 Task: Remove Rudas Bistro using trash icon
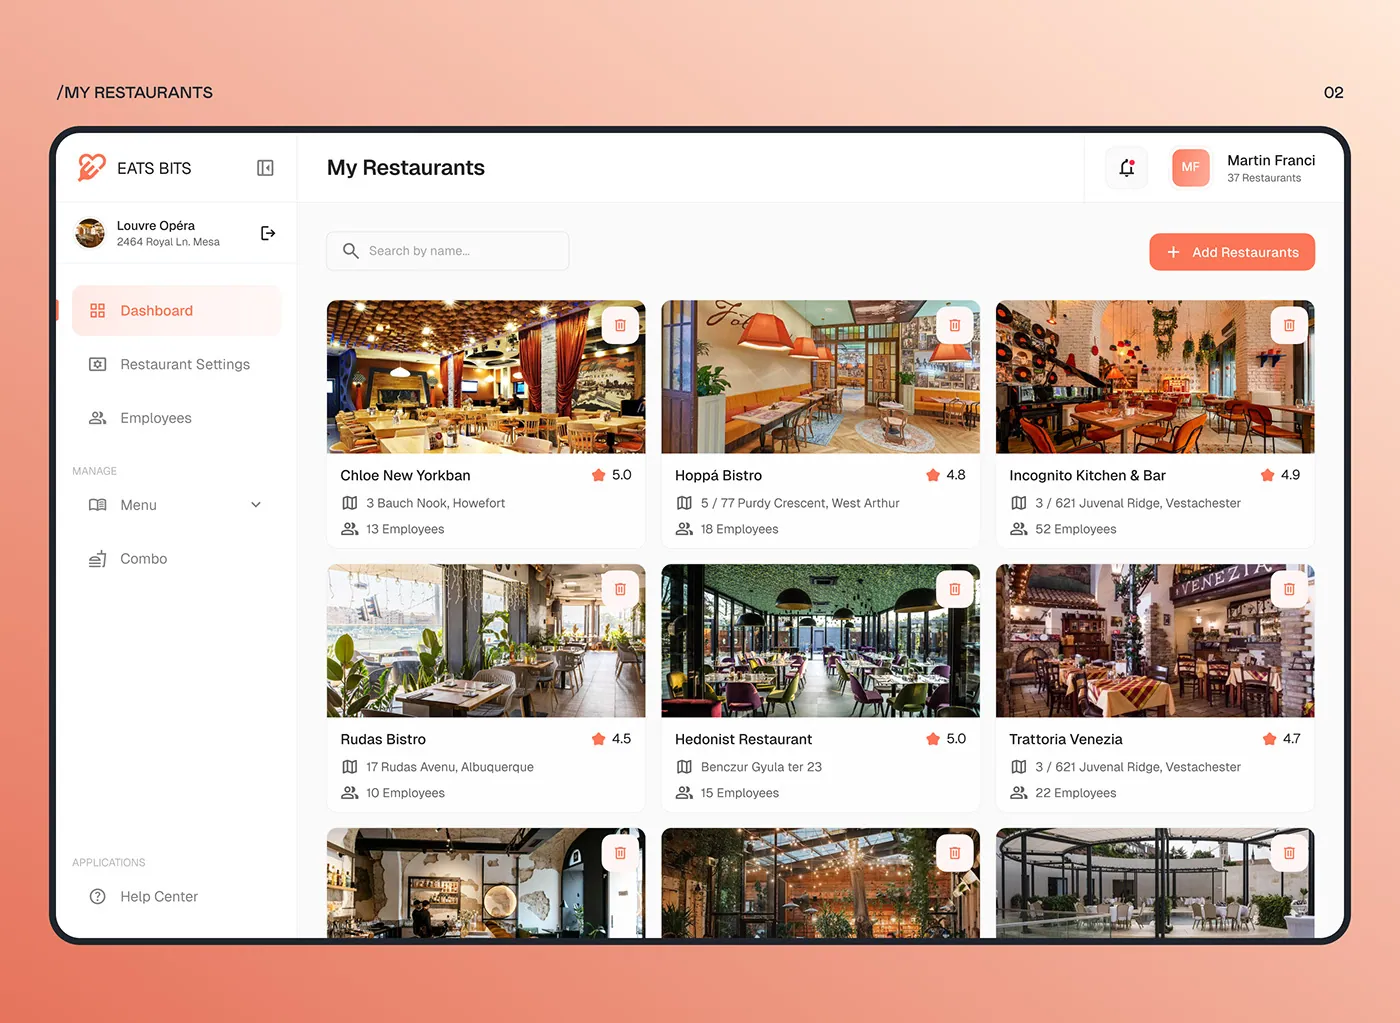click(x=620, y=589)
